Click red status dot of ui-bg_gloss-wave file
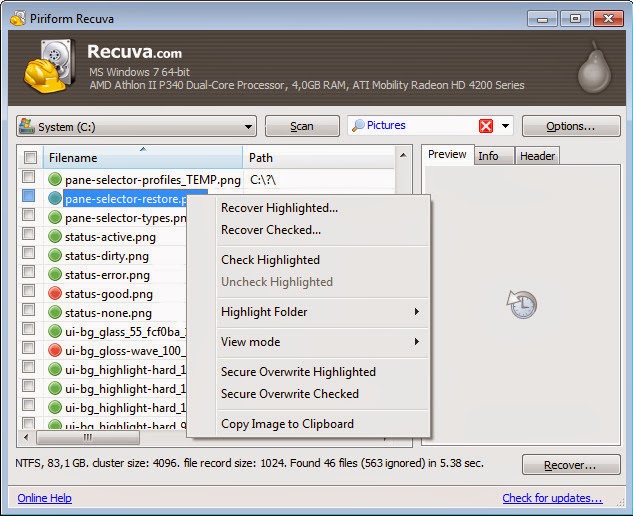633x516 pixels. tap(55, 350)
